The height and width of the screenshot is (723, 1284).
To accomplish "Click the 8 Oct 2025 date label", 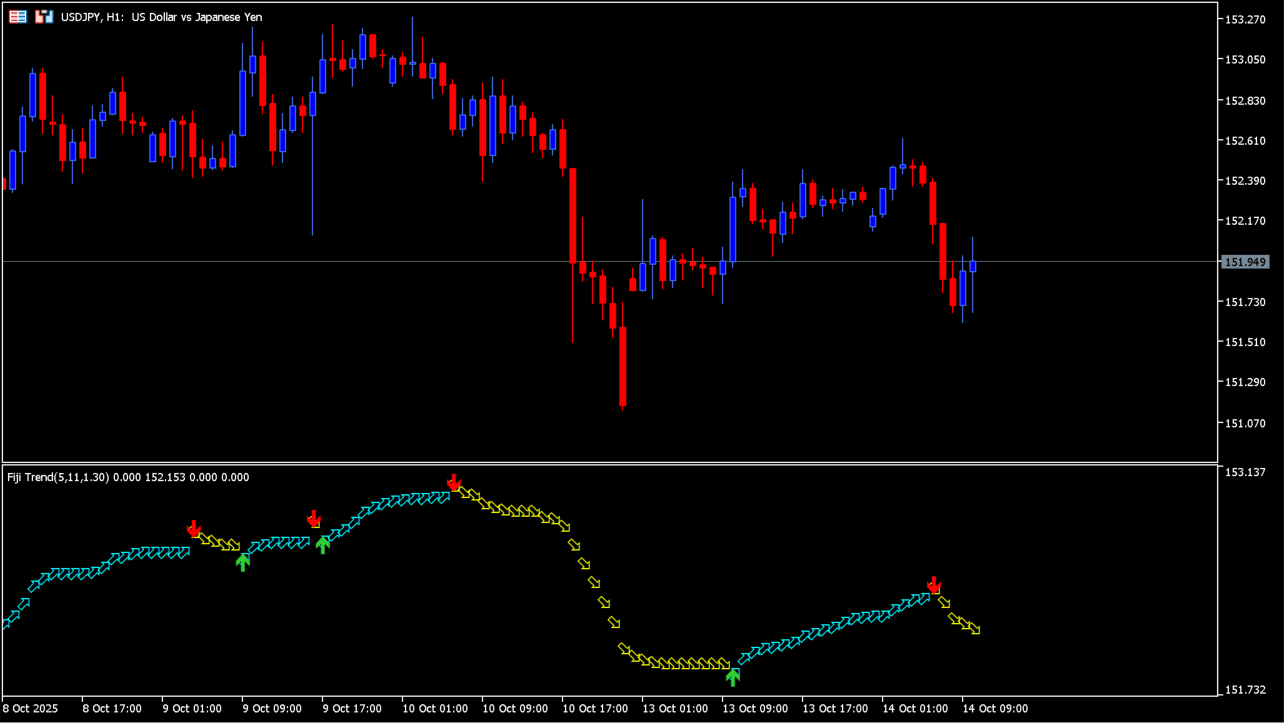I will (x=30, y=709).
